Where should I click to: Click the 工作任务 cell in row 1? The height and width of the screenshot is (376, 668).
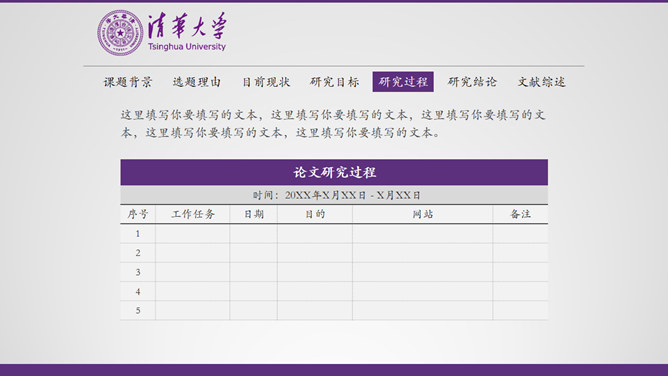coord(193,234)
